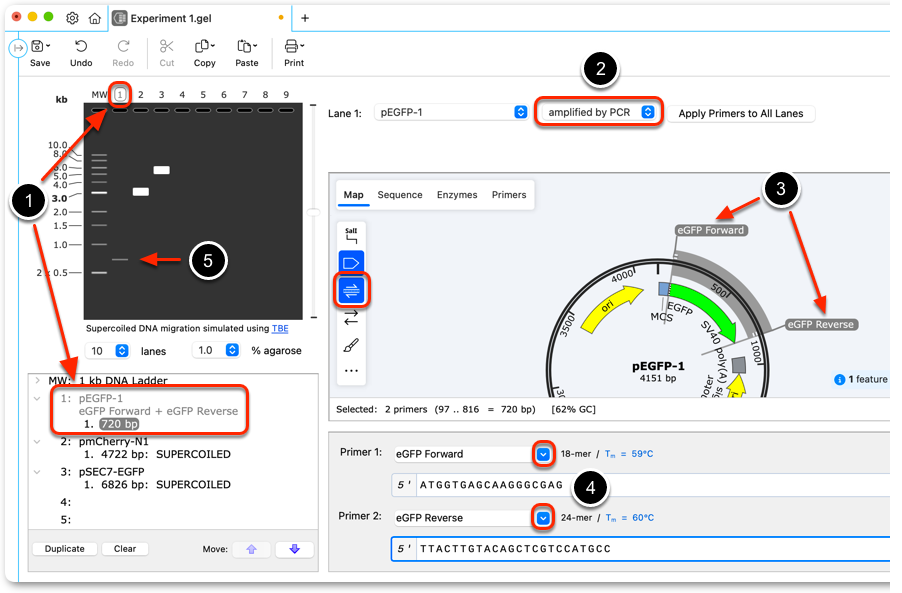Select lane 5 in the gel header

click(x=203, y=94)
